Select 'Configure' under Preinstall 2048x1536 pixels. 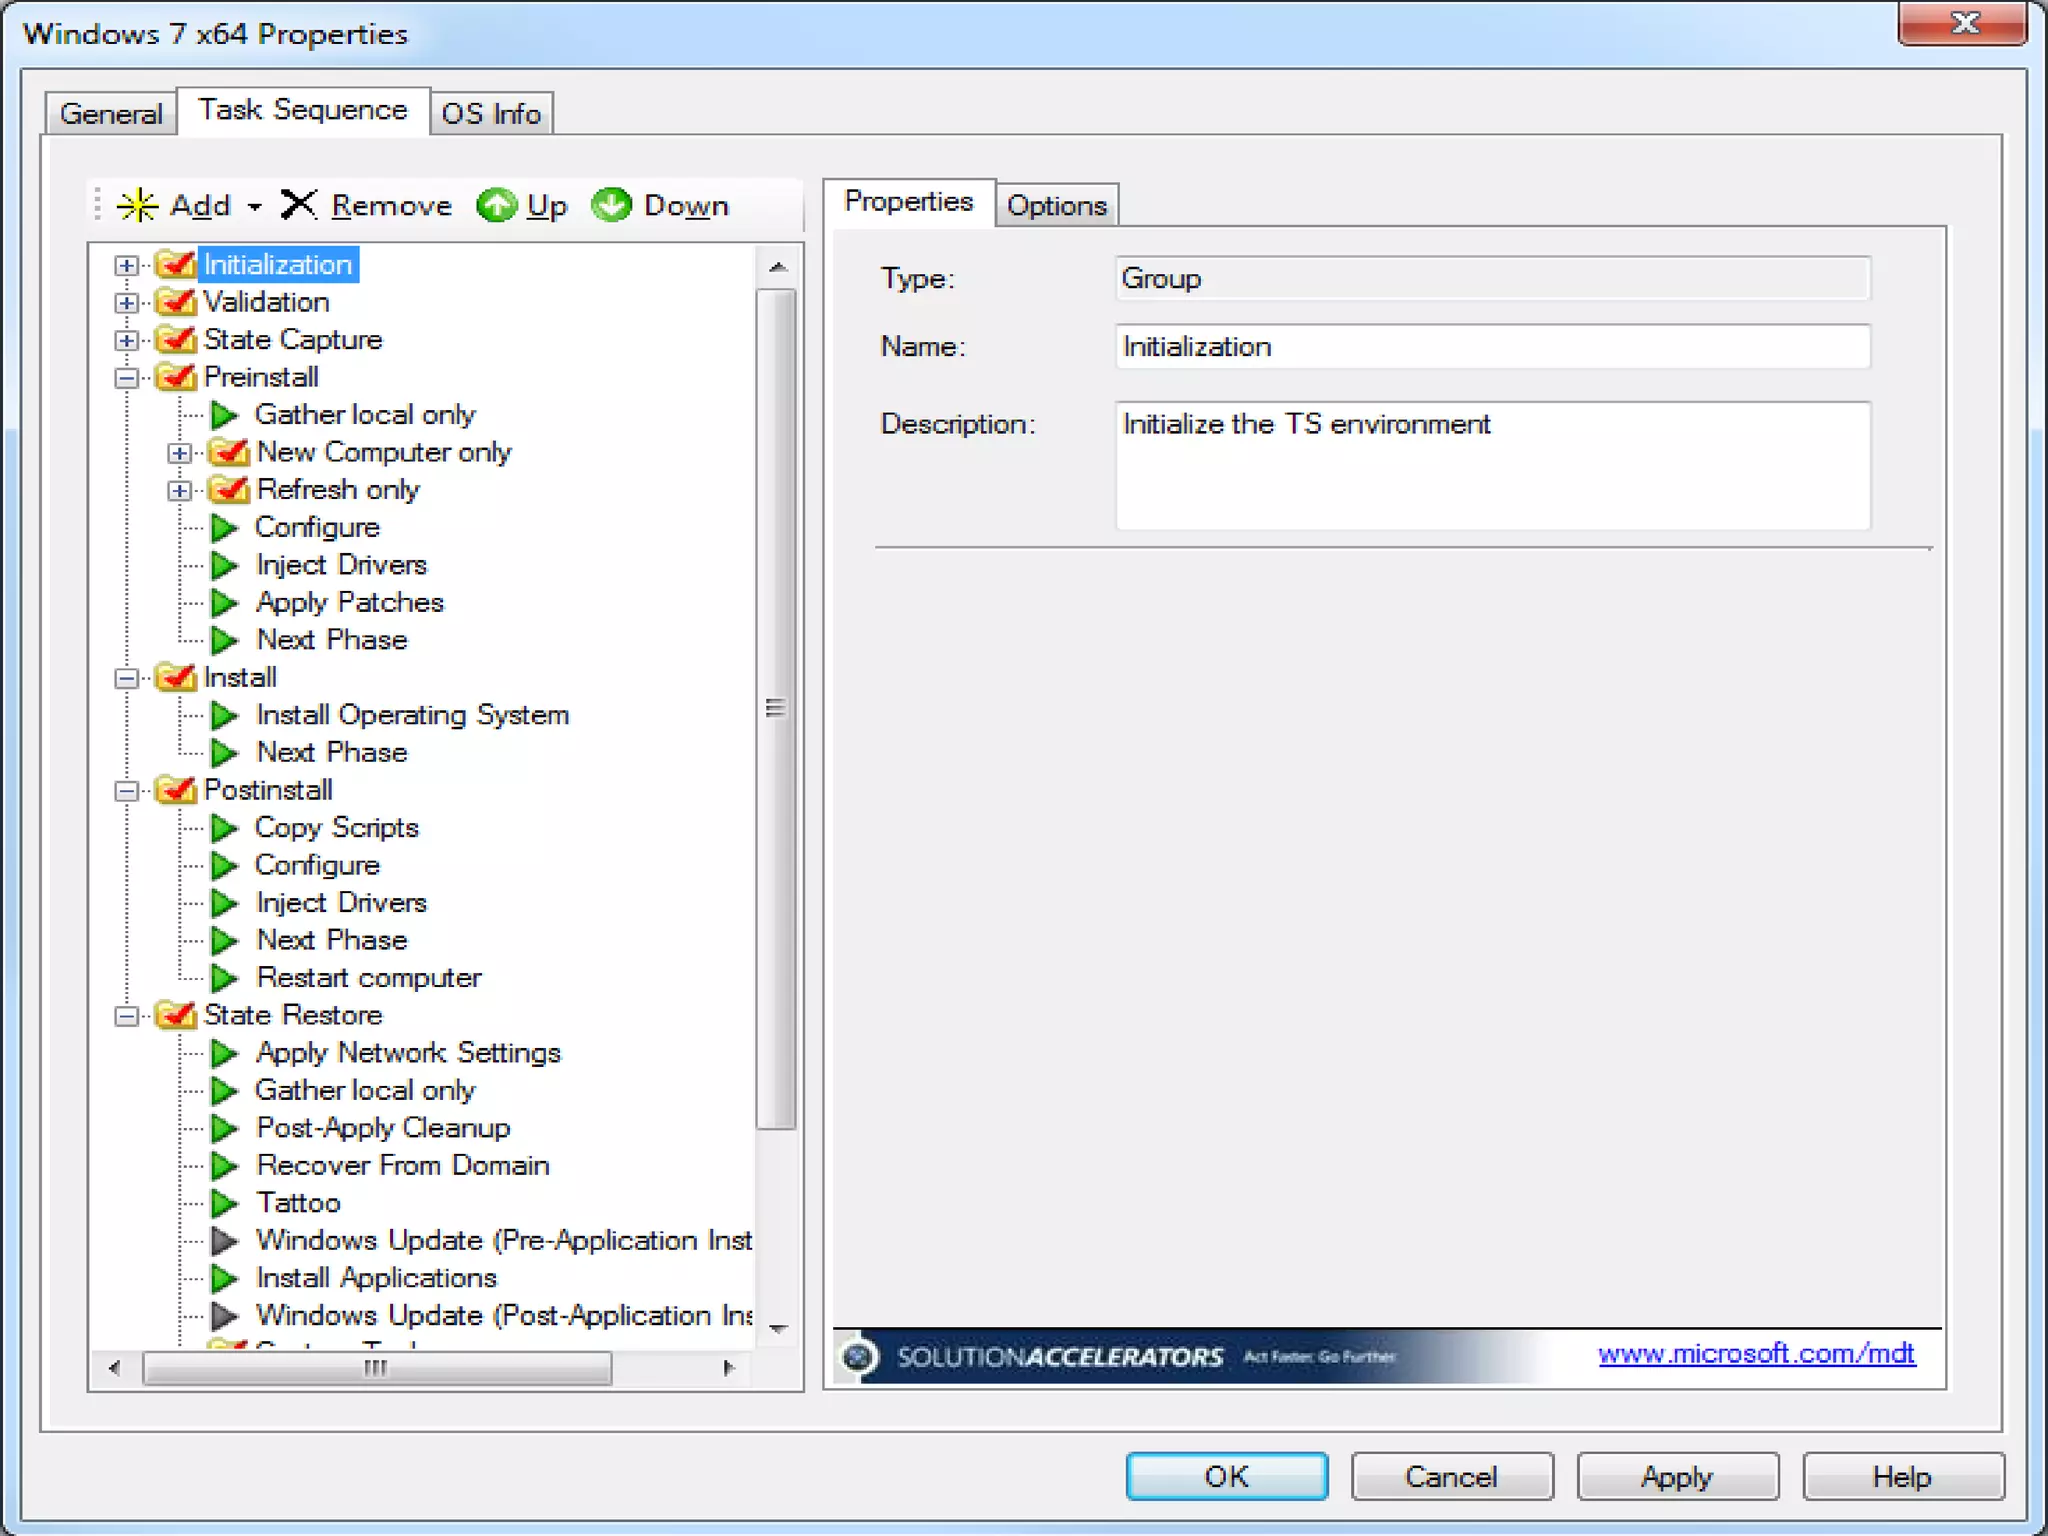(317, 528)
